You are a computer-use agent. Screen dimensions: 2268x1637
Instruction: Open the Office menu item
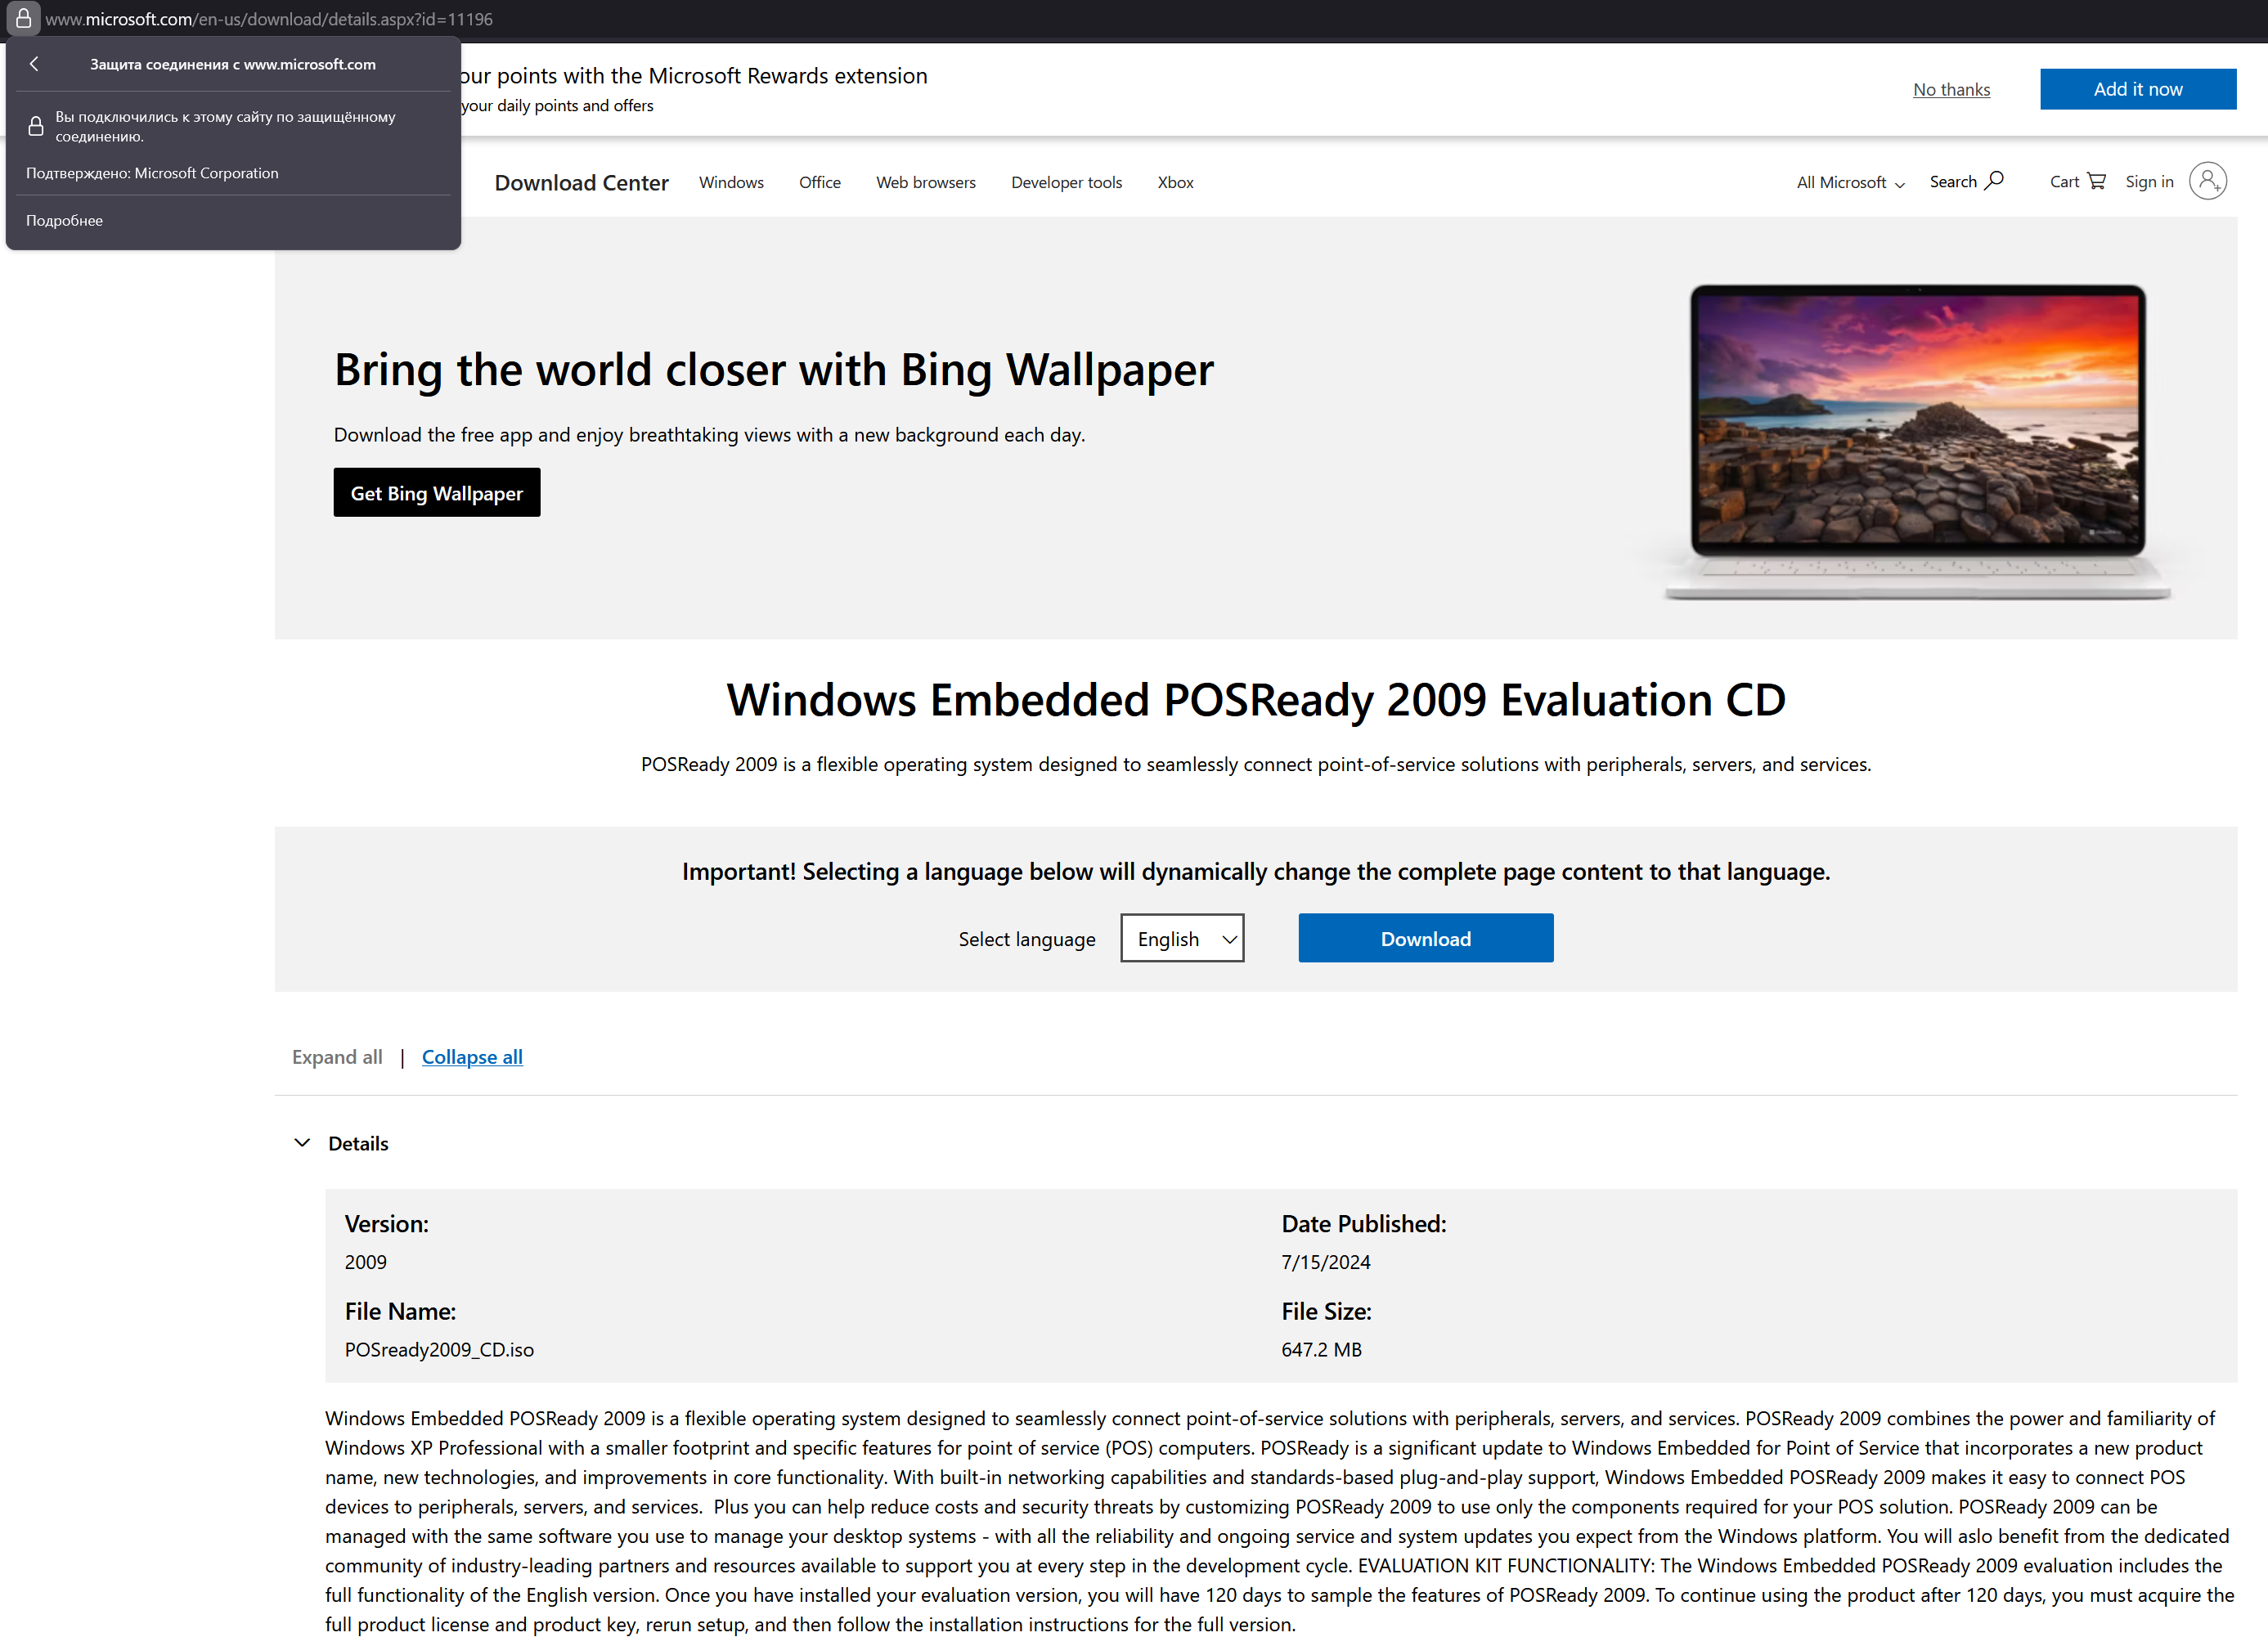819,182
